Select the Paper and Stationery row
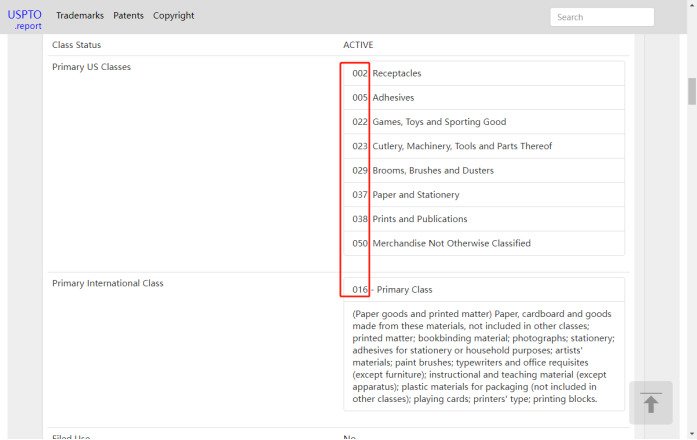The width and height of the screenshot is (697, 440). coord(484,195)
